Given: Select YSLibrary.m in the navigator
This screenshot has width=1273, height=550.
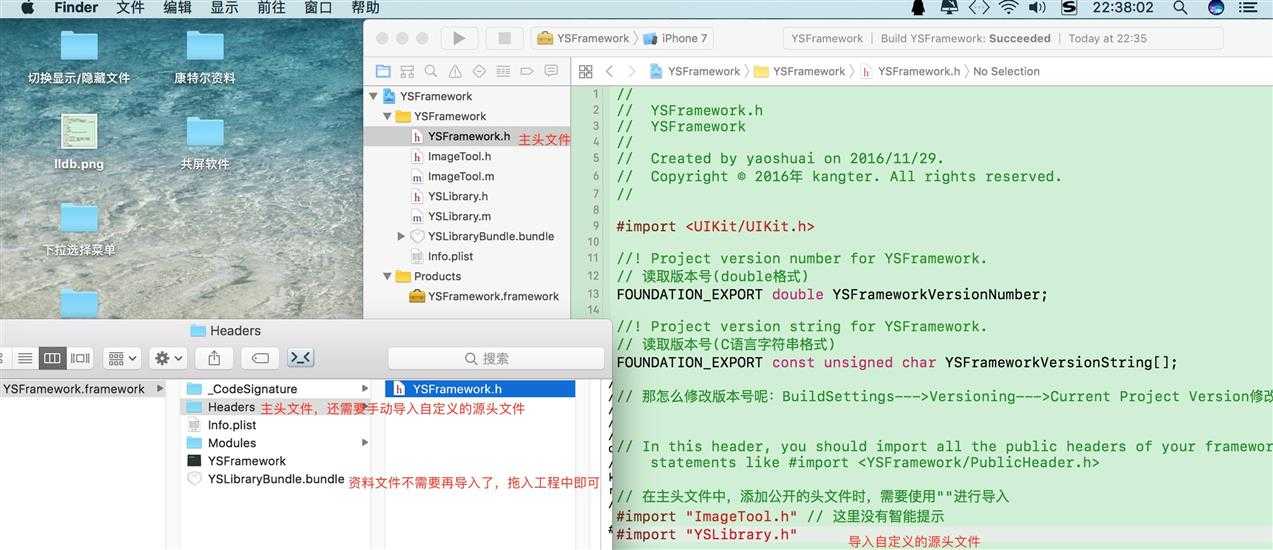Looking at the screenshot, I should coord(459,217).
